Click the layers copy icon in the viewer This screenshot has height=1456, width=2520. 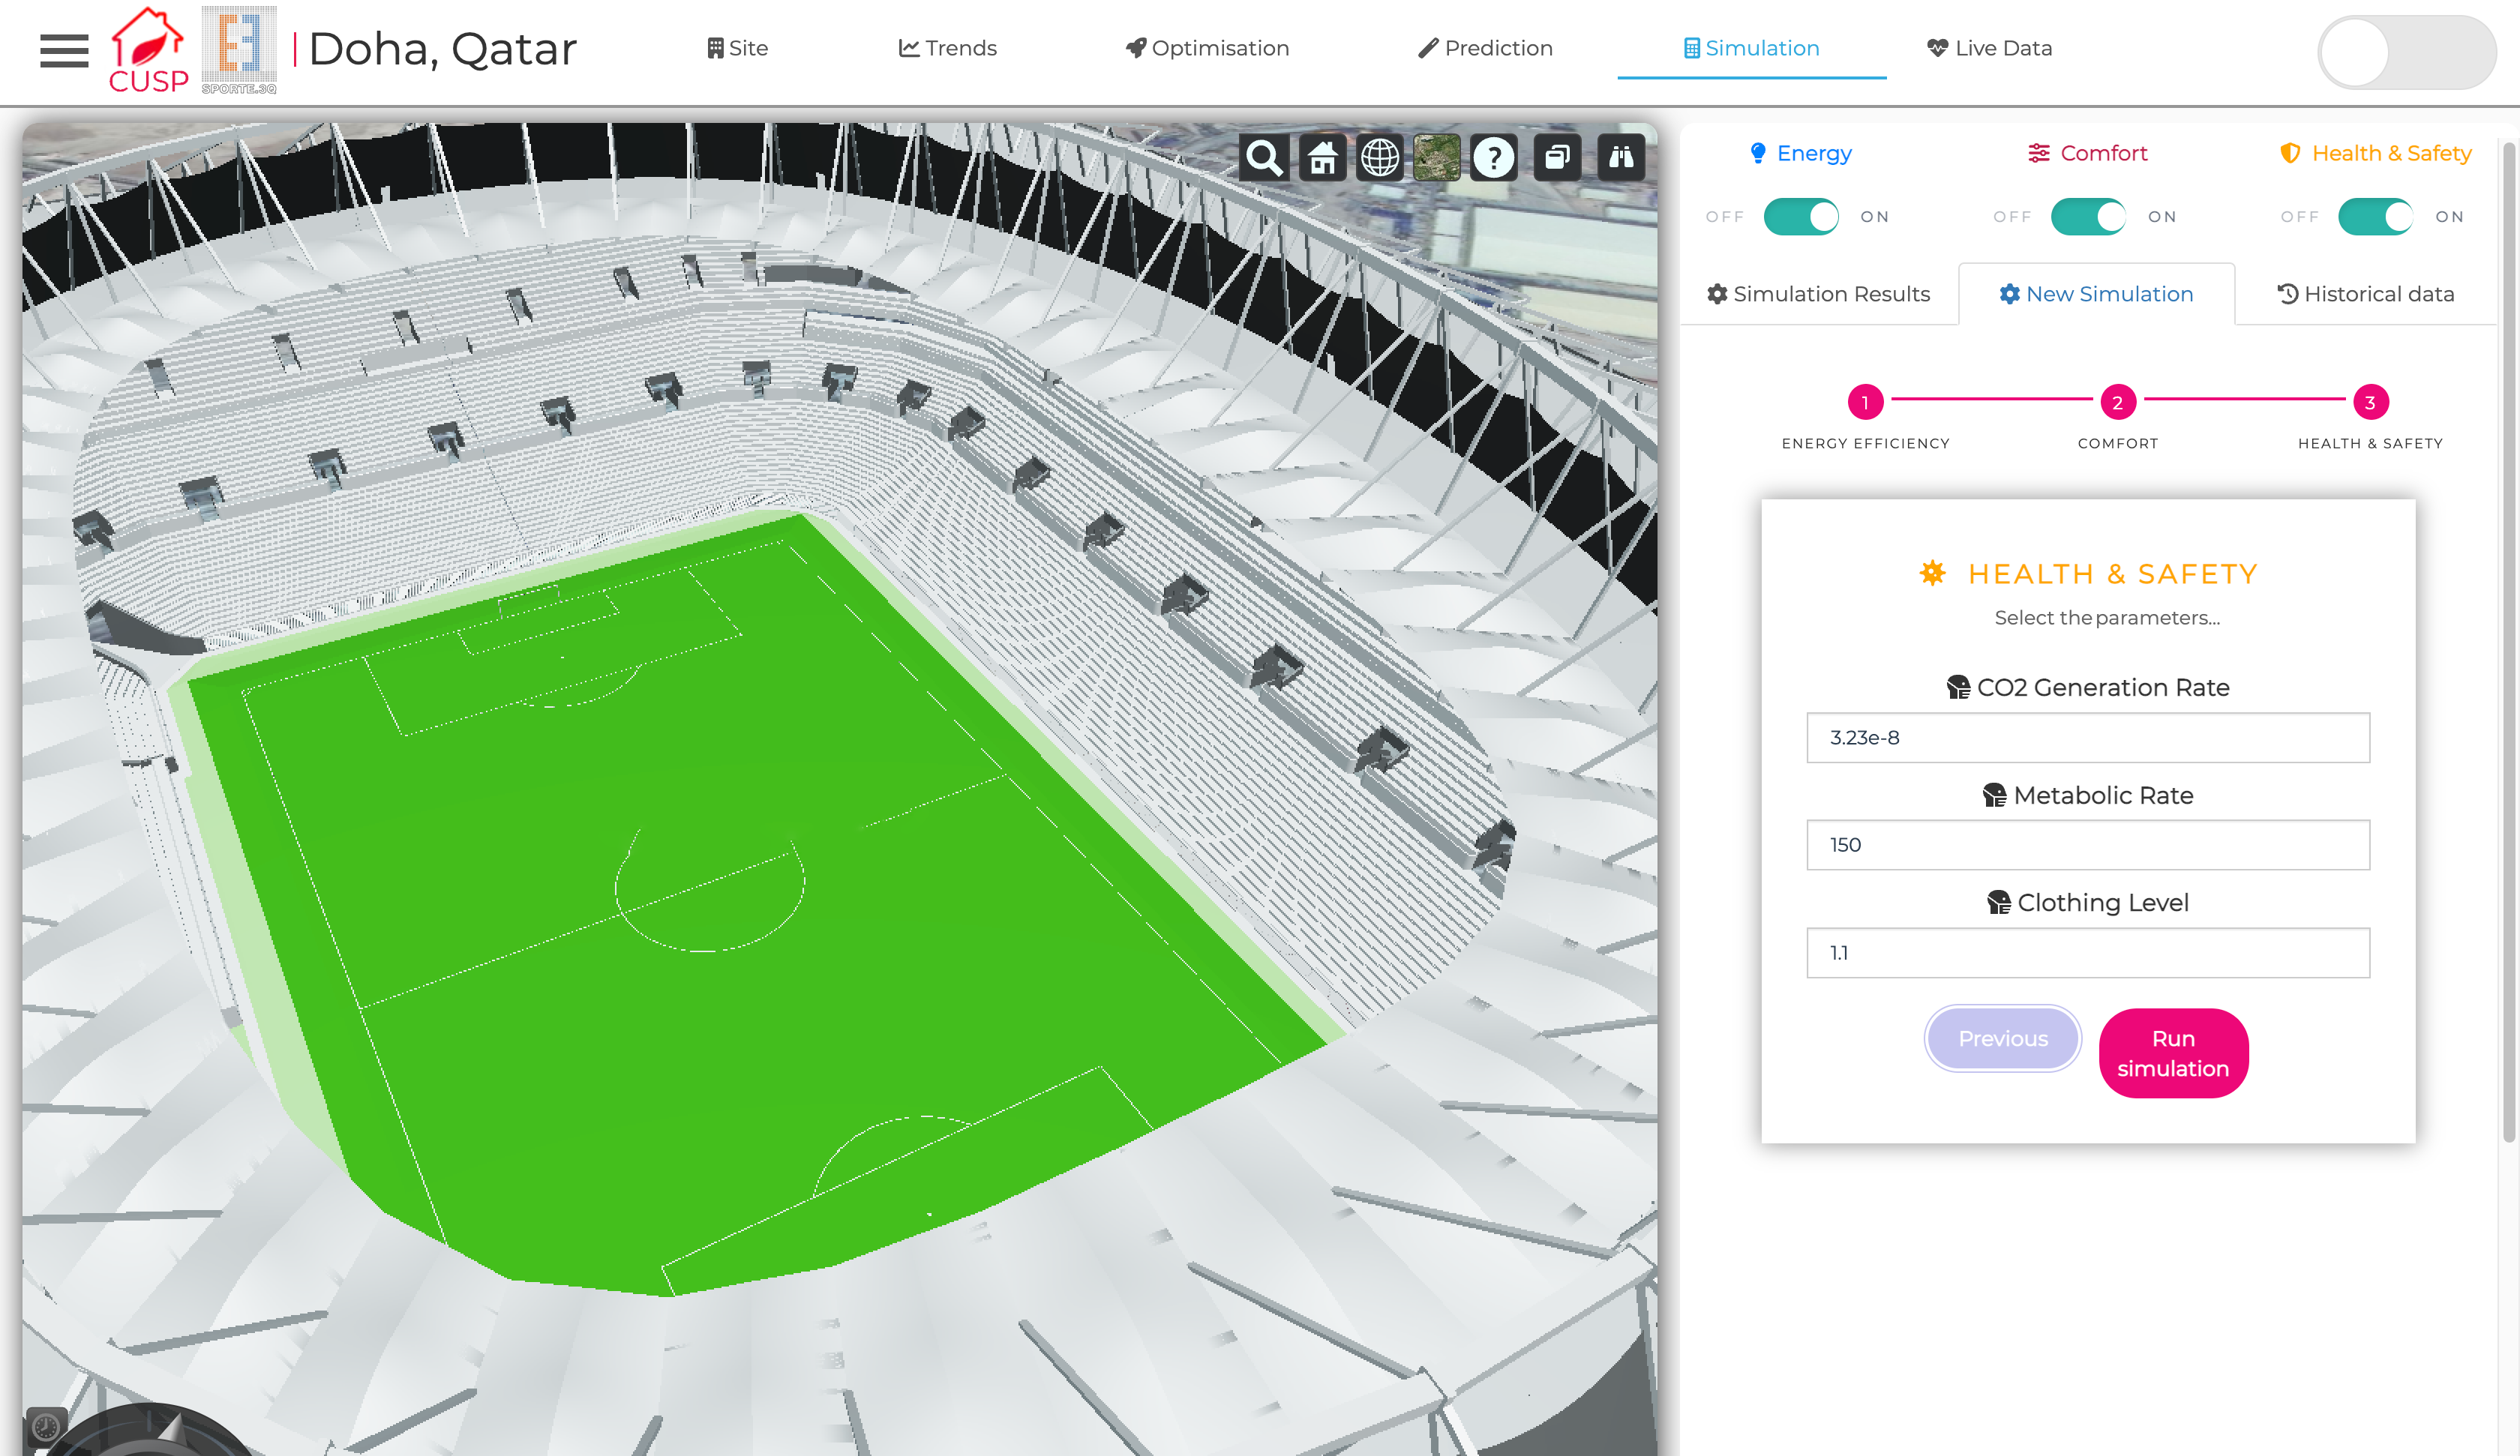[x=1558, y=157]
